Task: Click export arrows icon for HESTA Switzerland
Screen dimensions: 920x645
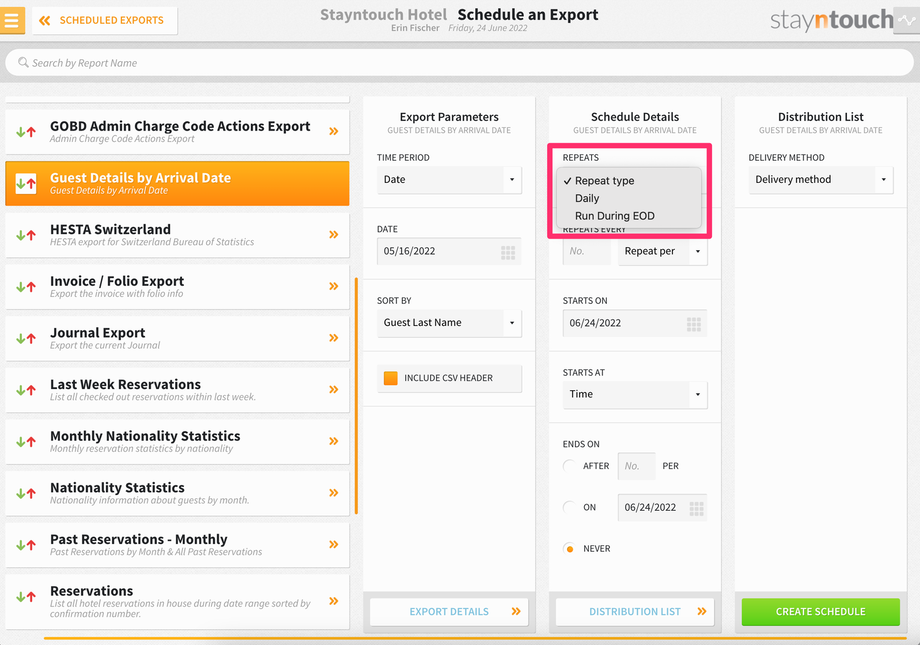Action: click(x=26, y=235)
